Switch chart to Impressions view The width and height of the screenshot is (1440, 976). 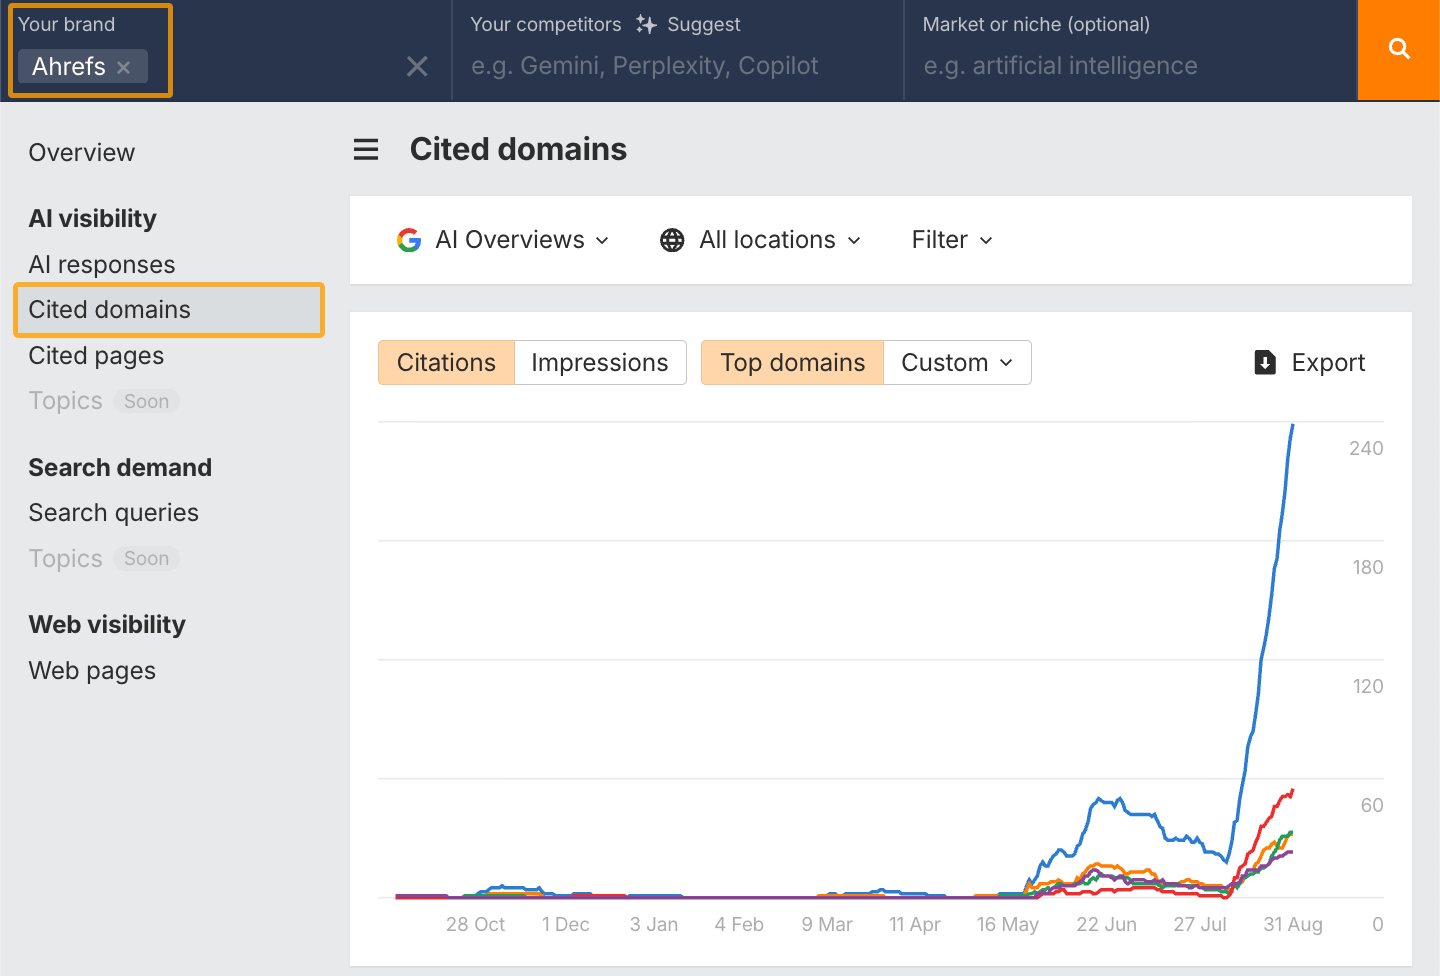coord(599,362)
